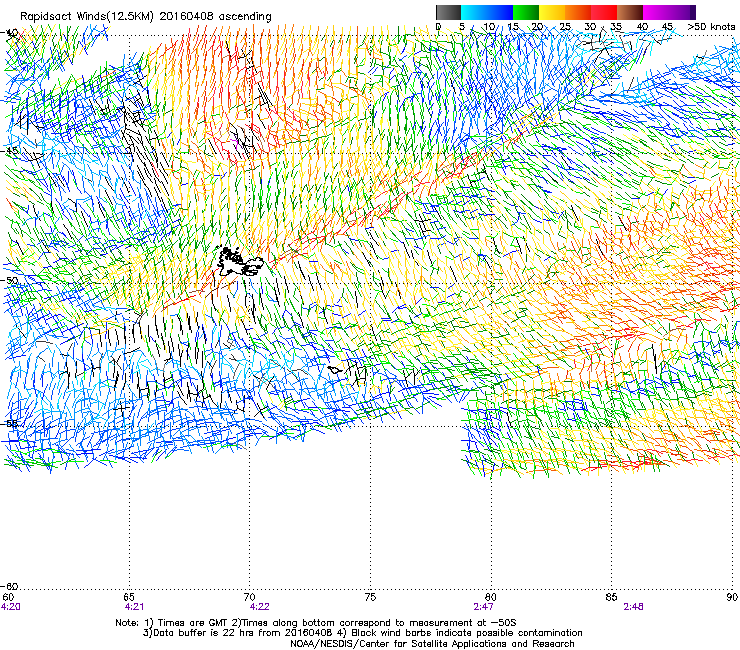Click the 'NOAA/NESDIS/Center for Satellite Applications' credit line
The image size is (740, 650).
(432, 644)
